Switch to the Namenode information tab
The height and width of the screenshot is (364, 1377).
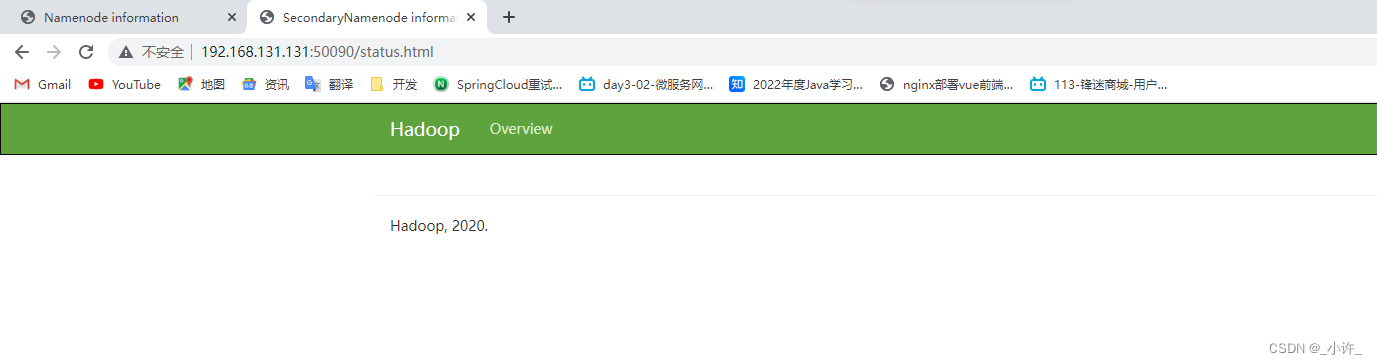coord(128,17)
